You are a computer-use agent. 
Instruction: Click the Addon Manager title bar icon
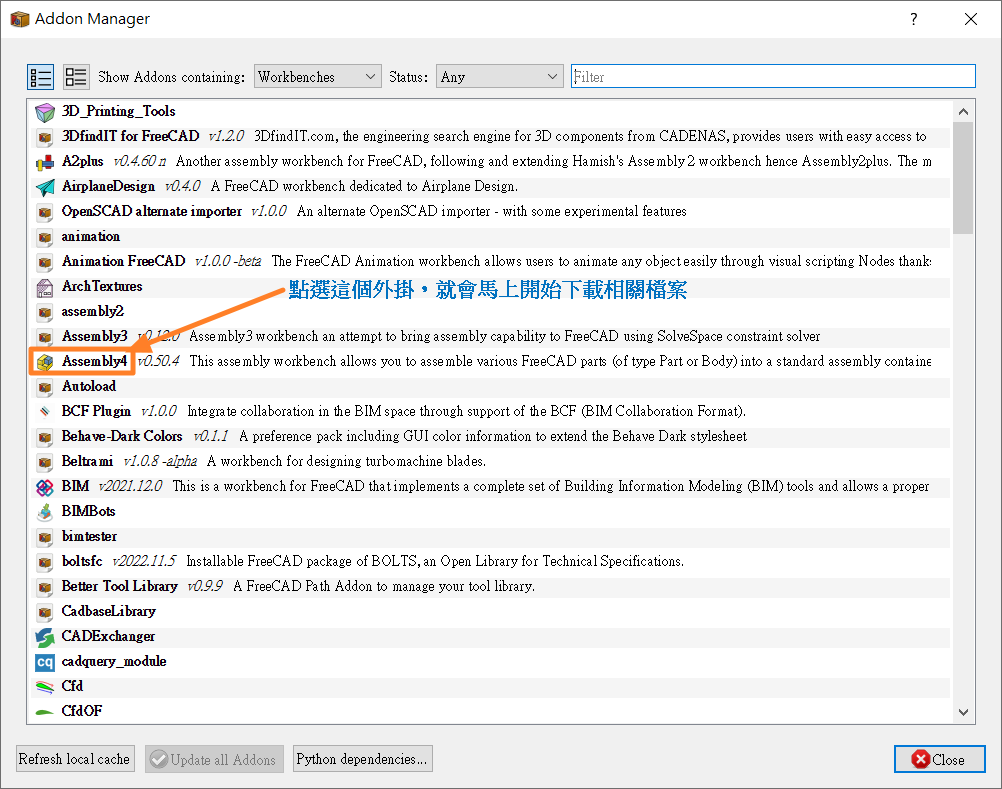tap(20, 19)
